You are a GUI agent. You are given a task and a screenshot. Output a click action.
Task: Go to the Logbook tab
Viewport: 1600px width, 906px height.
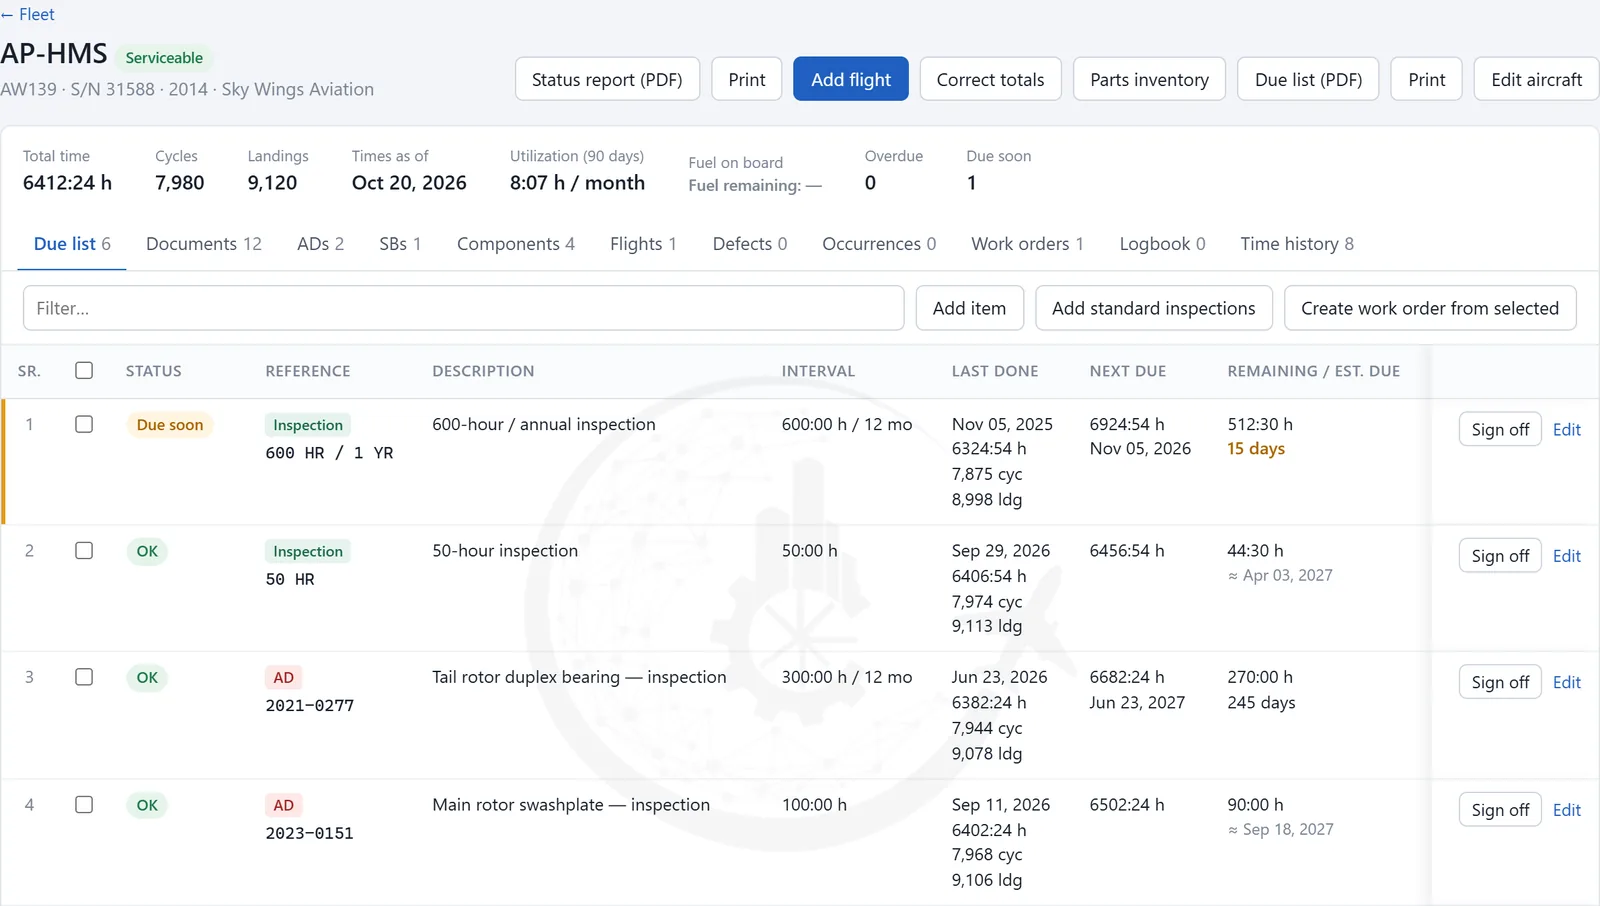[x=1162, y=244]
